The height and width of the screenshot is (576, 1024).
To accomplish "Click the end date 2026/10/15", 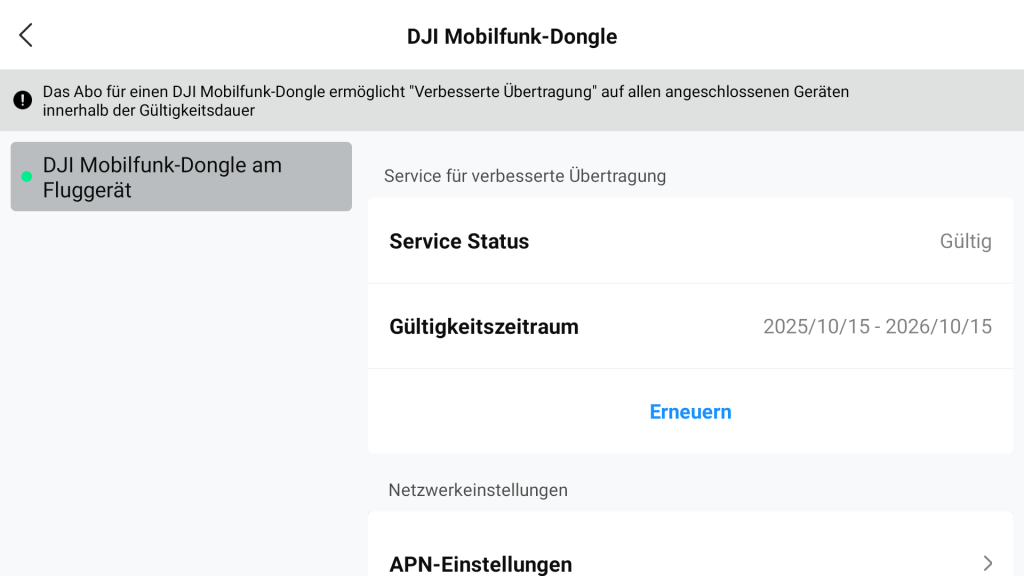I will tap(939, 326).
